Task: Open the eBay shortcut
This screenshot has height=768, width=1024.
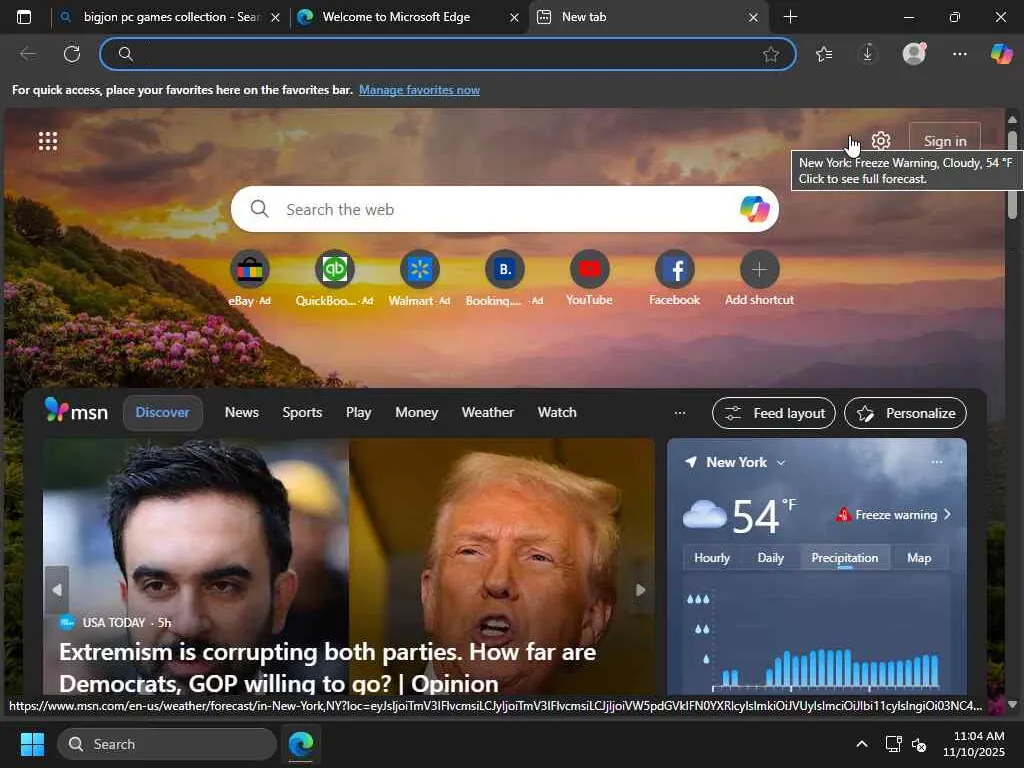Action: 249,278
